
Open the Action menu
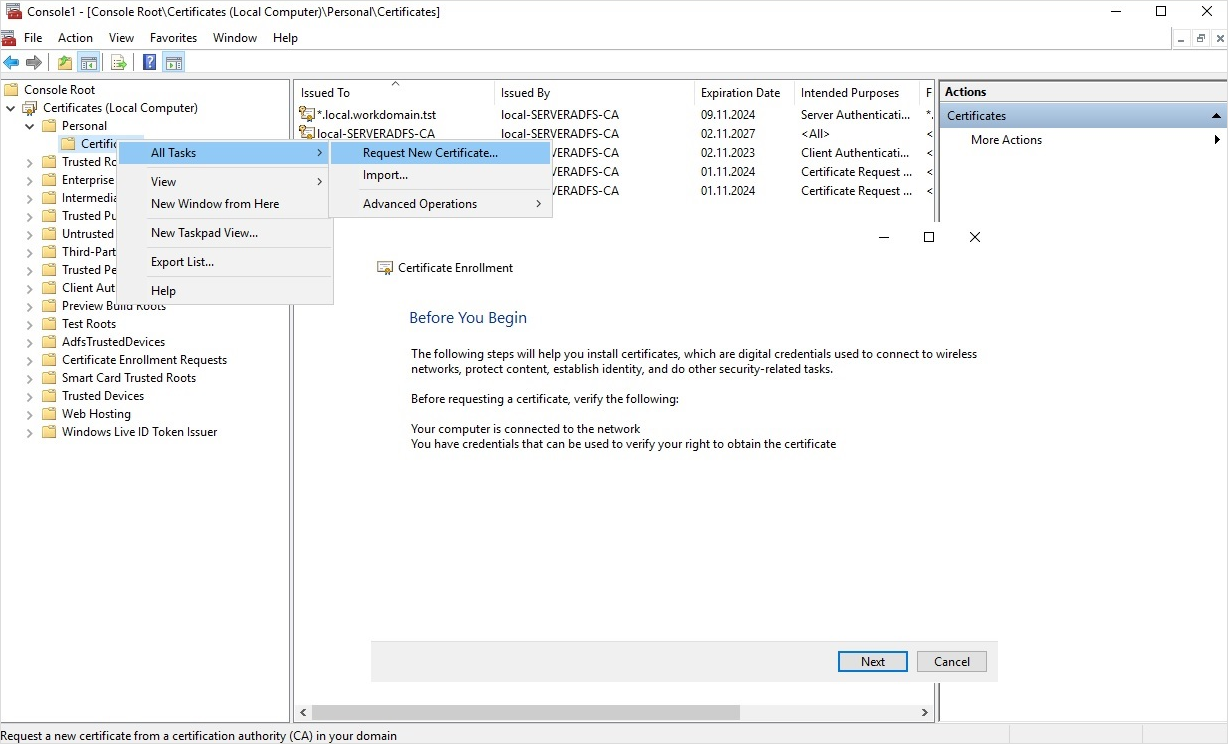point(75,38)
